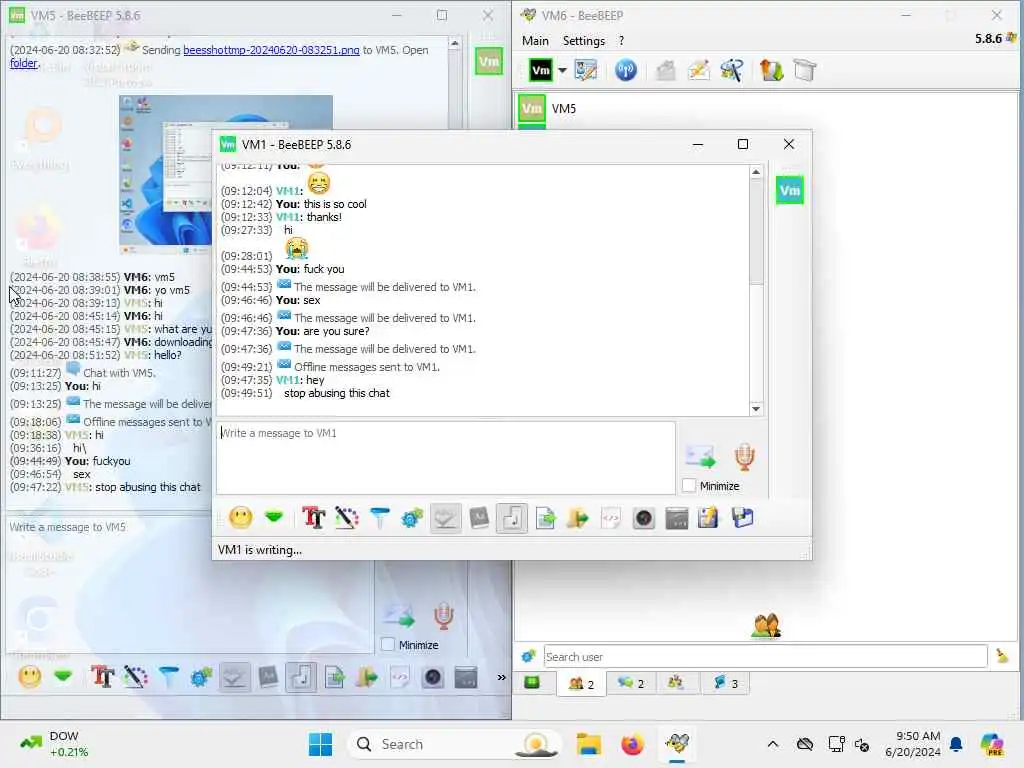
Task: Expand toolbar overflow chevron in VM5 window
Action: point(502,677)
